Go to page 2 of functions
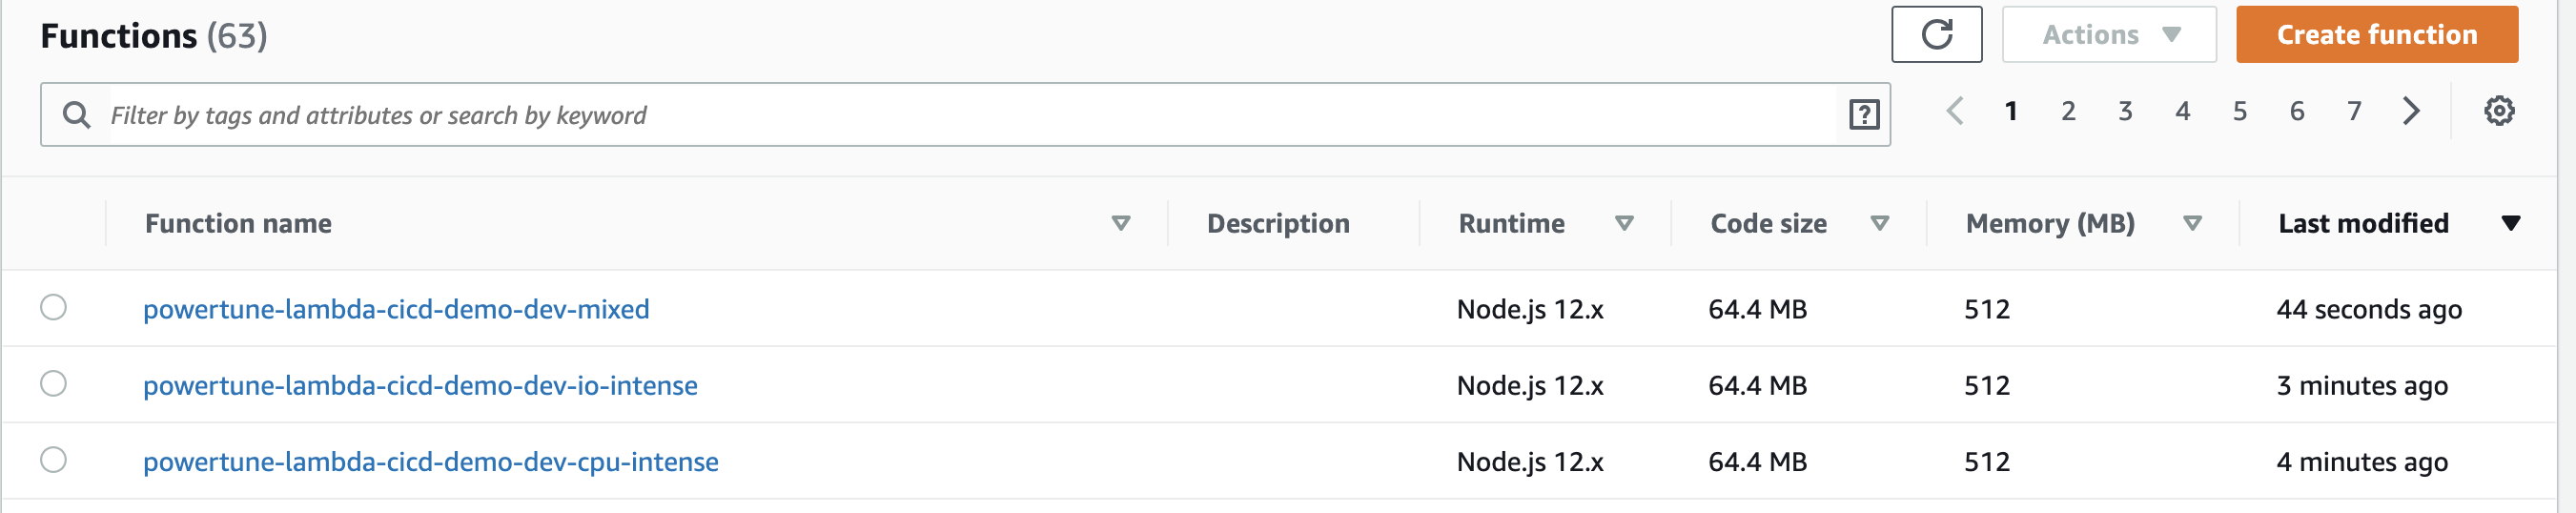 click(2068, 111)
